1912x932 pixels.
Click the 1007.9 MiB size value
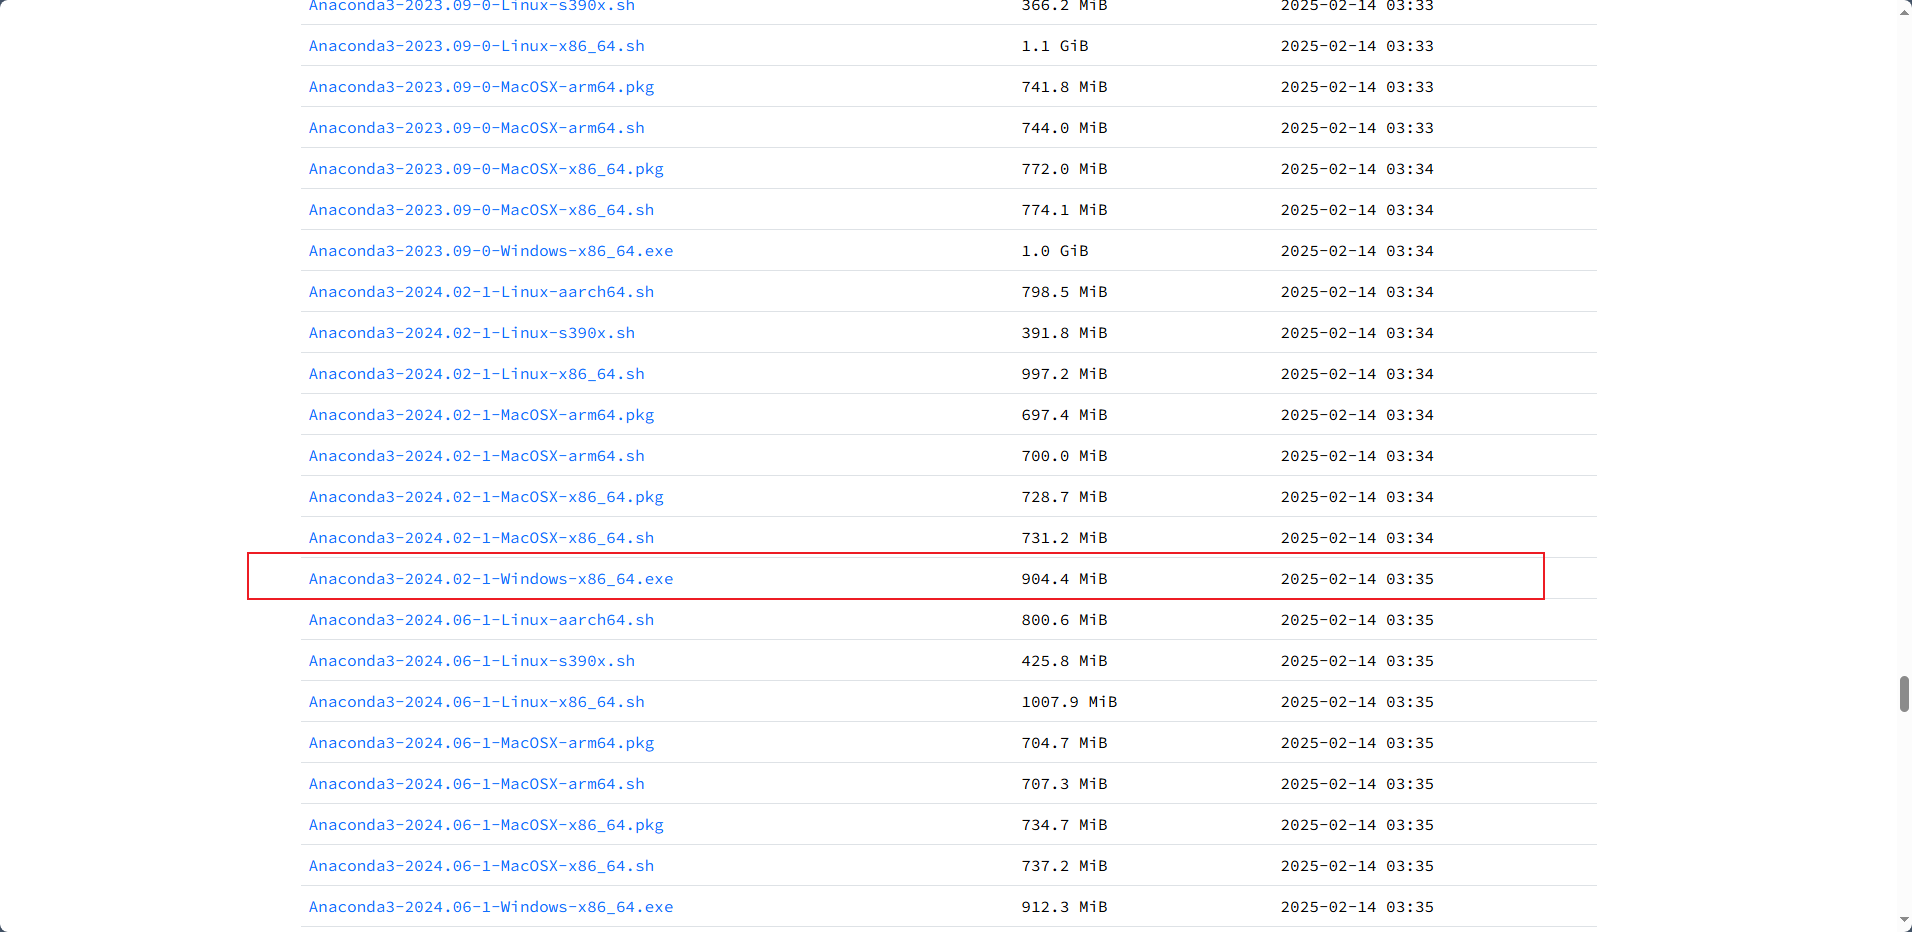tap(1069, 702)
